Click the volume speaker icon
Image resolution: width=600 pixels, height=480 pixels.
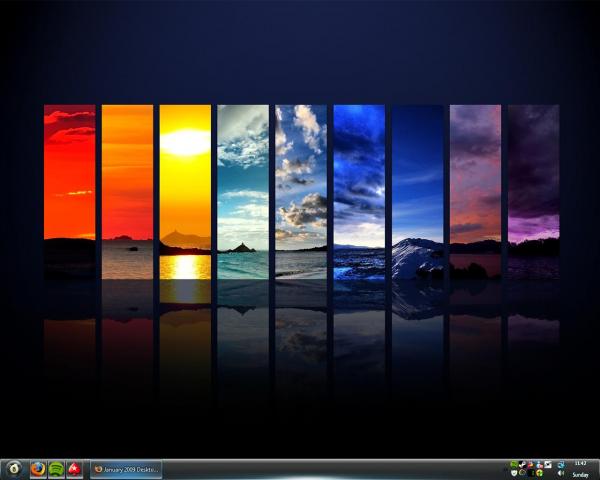(x=560, y=473)
